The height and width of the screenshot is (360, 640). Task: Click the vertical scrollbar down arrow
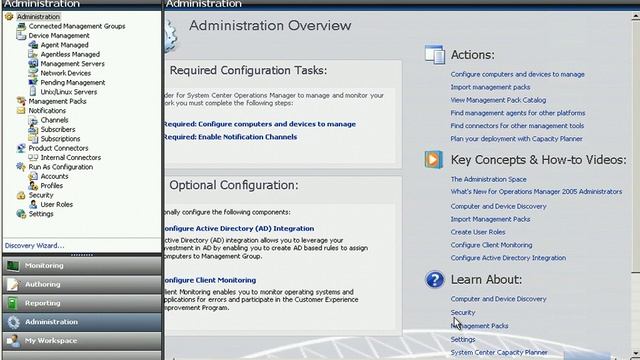click(636, 353)
